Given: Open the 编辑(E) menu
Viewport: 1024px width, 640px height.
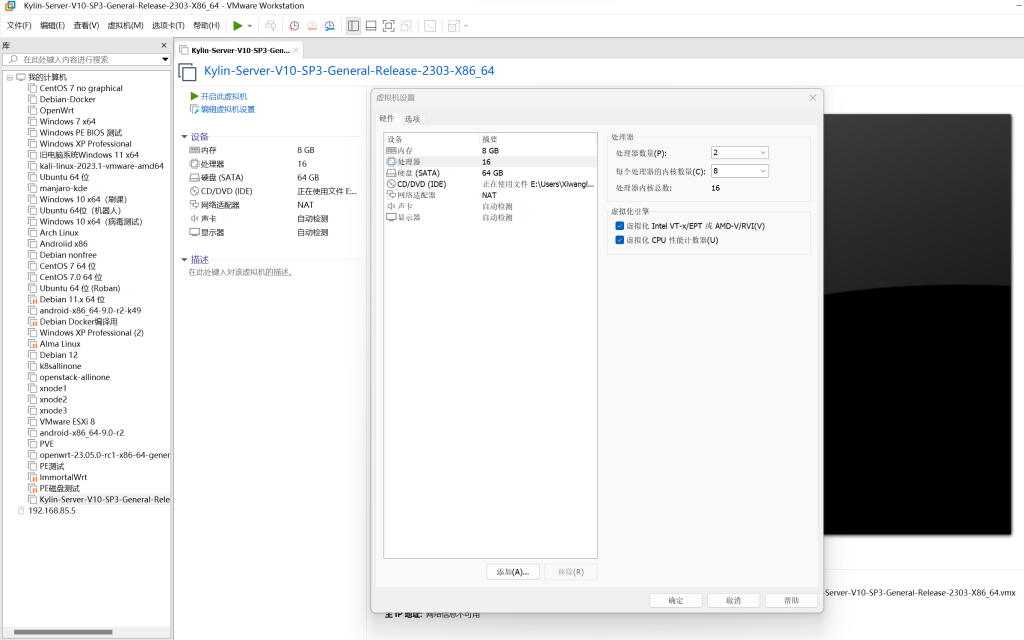Looking at the screenshot, I should coord(52,25).
